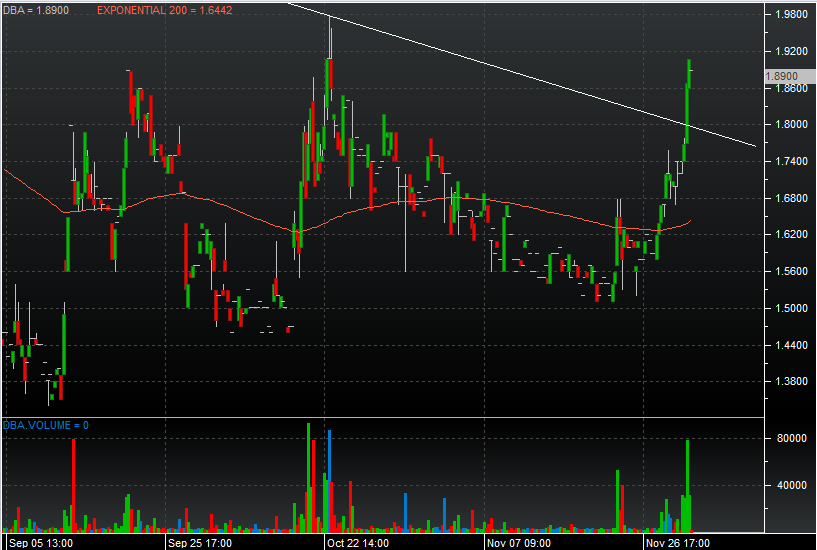Click the 1.9200 price axis label
Viewport: 817px width, 550px height.
click(791, 52)
